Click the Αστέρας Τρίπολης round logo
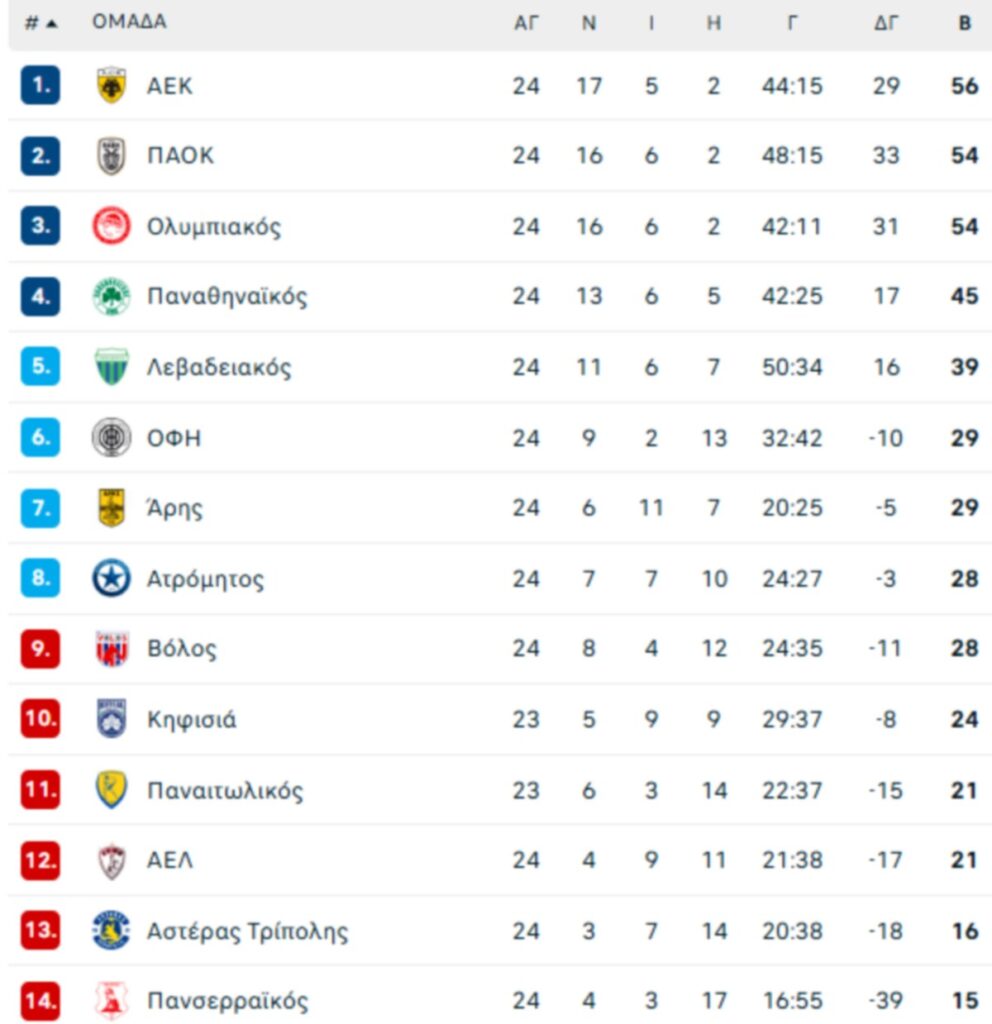Screen dimensions: 992x1024 click(111, 931)
